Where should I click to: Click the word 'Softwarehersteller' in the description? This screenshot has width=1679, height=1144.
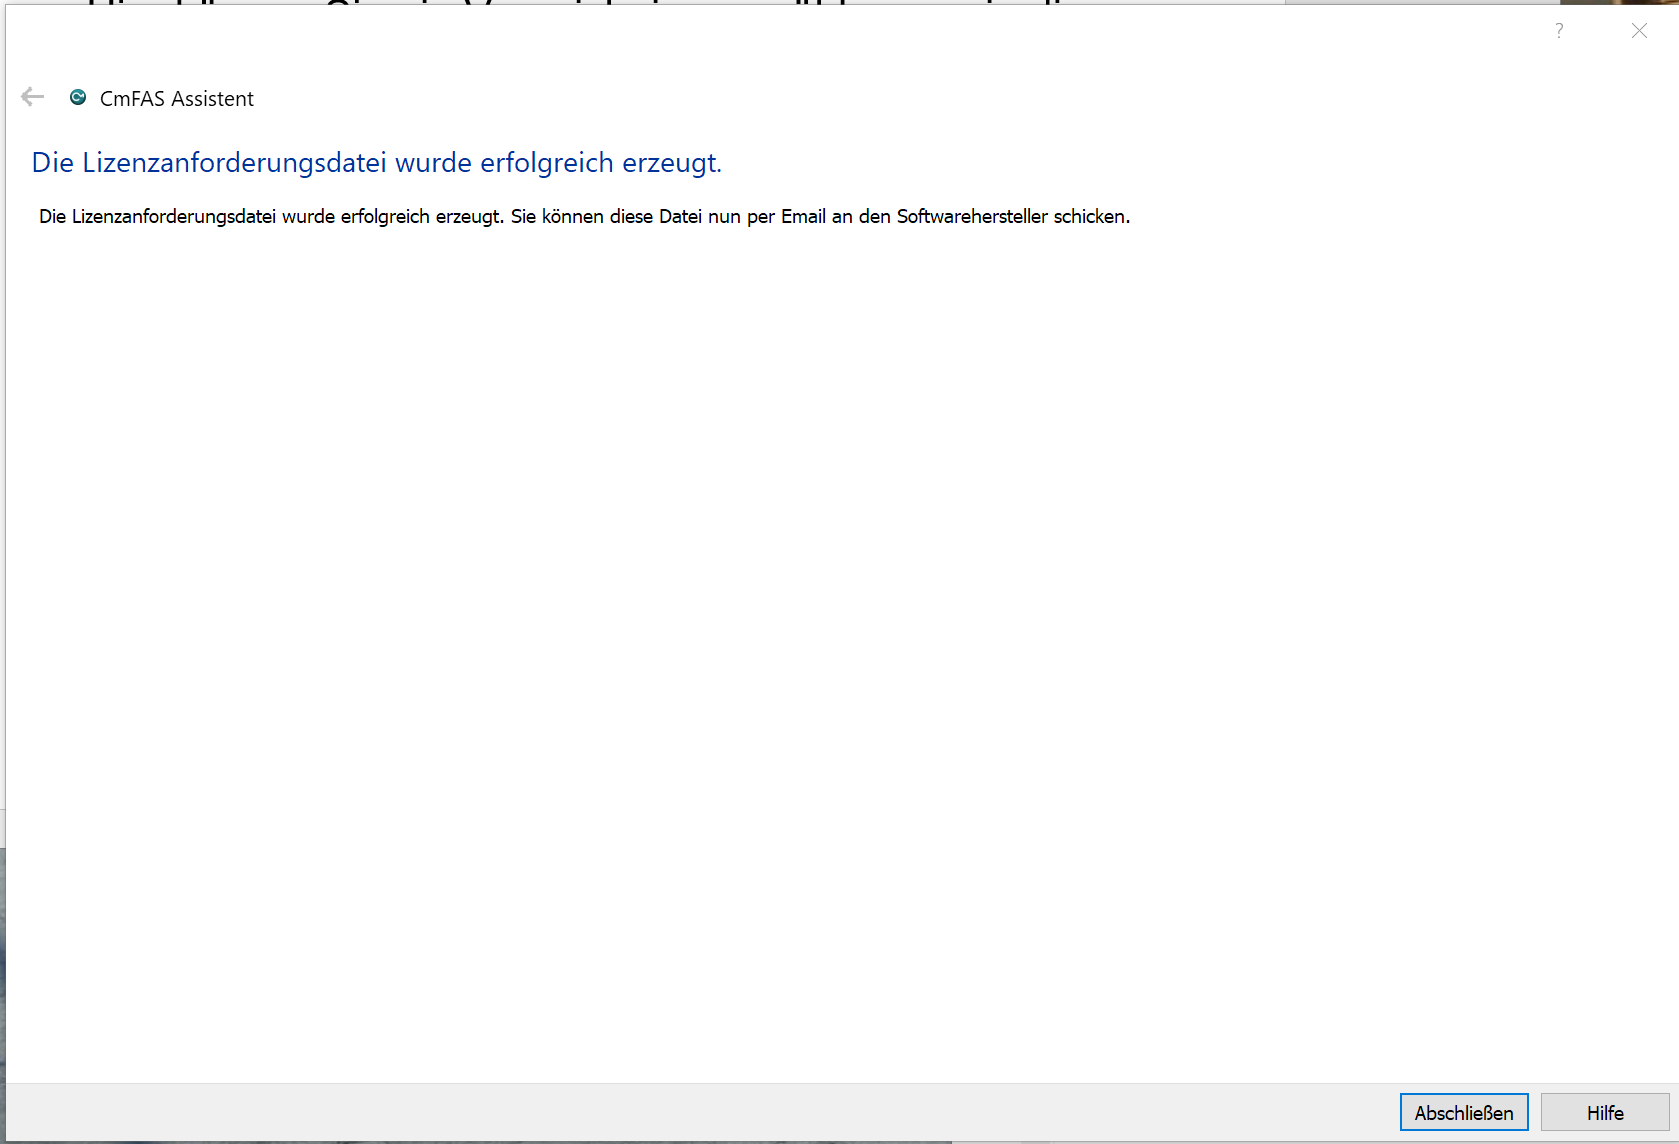tap(971, 217)
